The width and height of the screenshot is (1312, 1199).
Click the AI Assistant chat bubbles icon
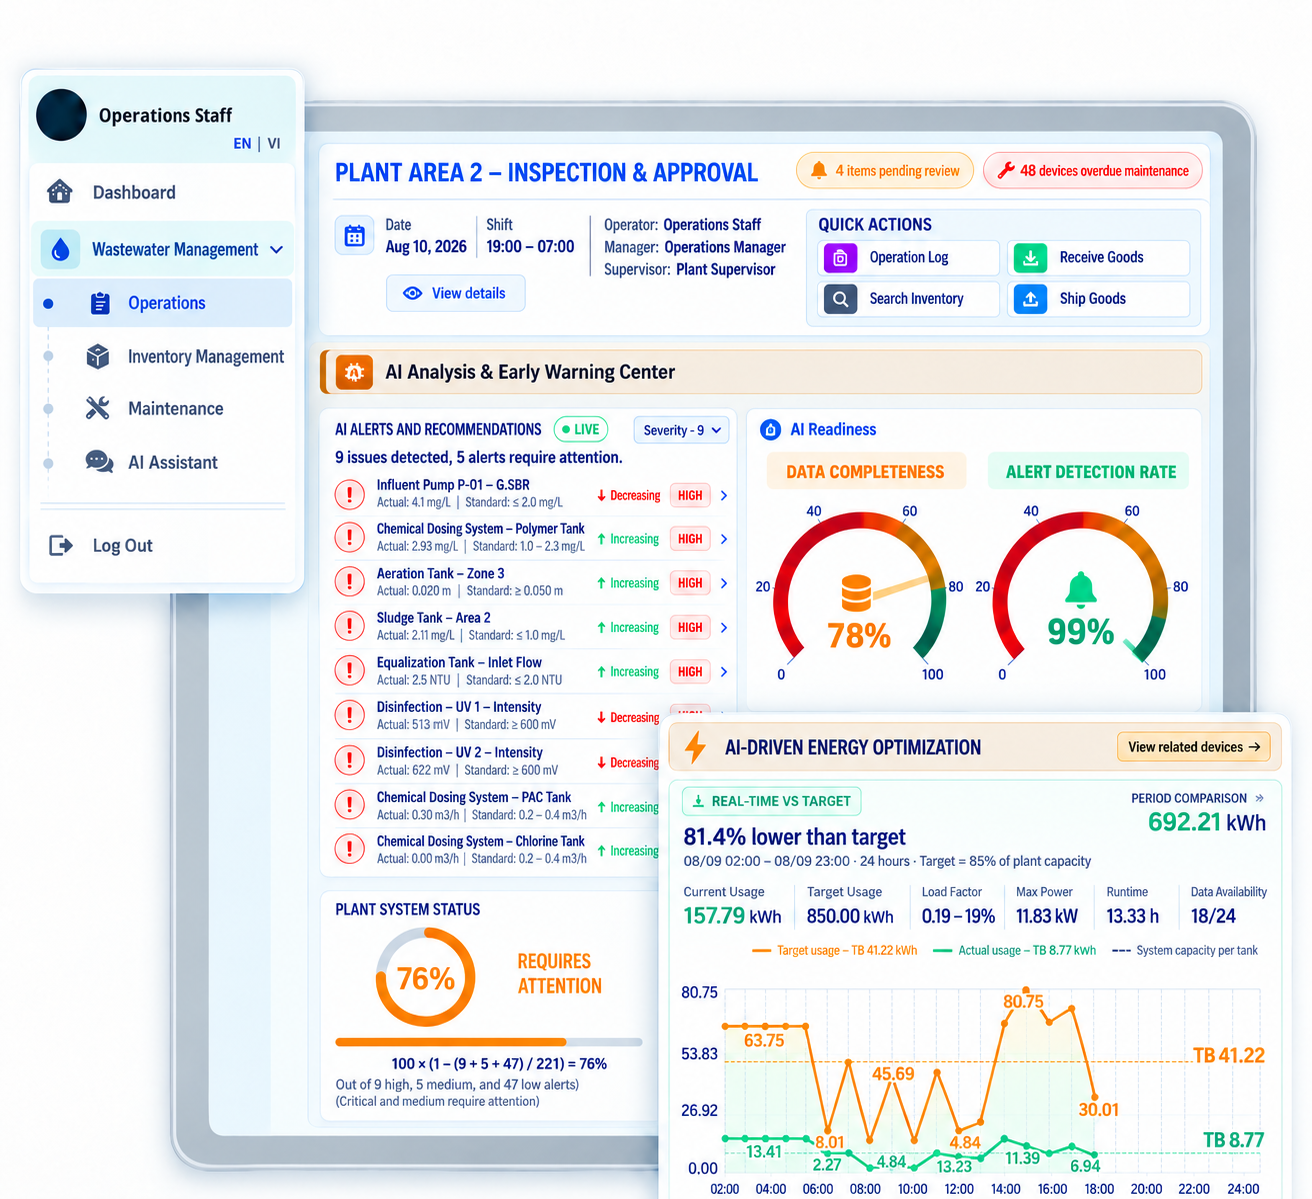99,462
